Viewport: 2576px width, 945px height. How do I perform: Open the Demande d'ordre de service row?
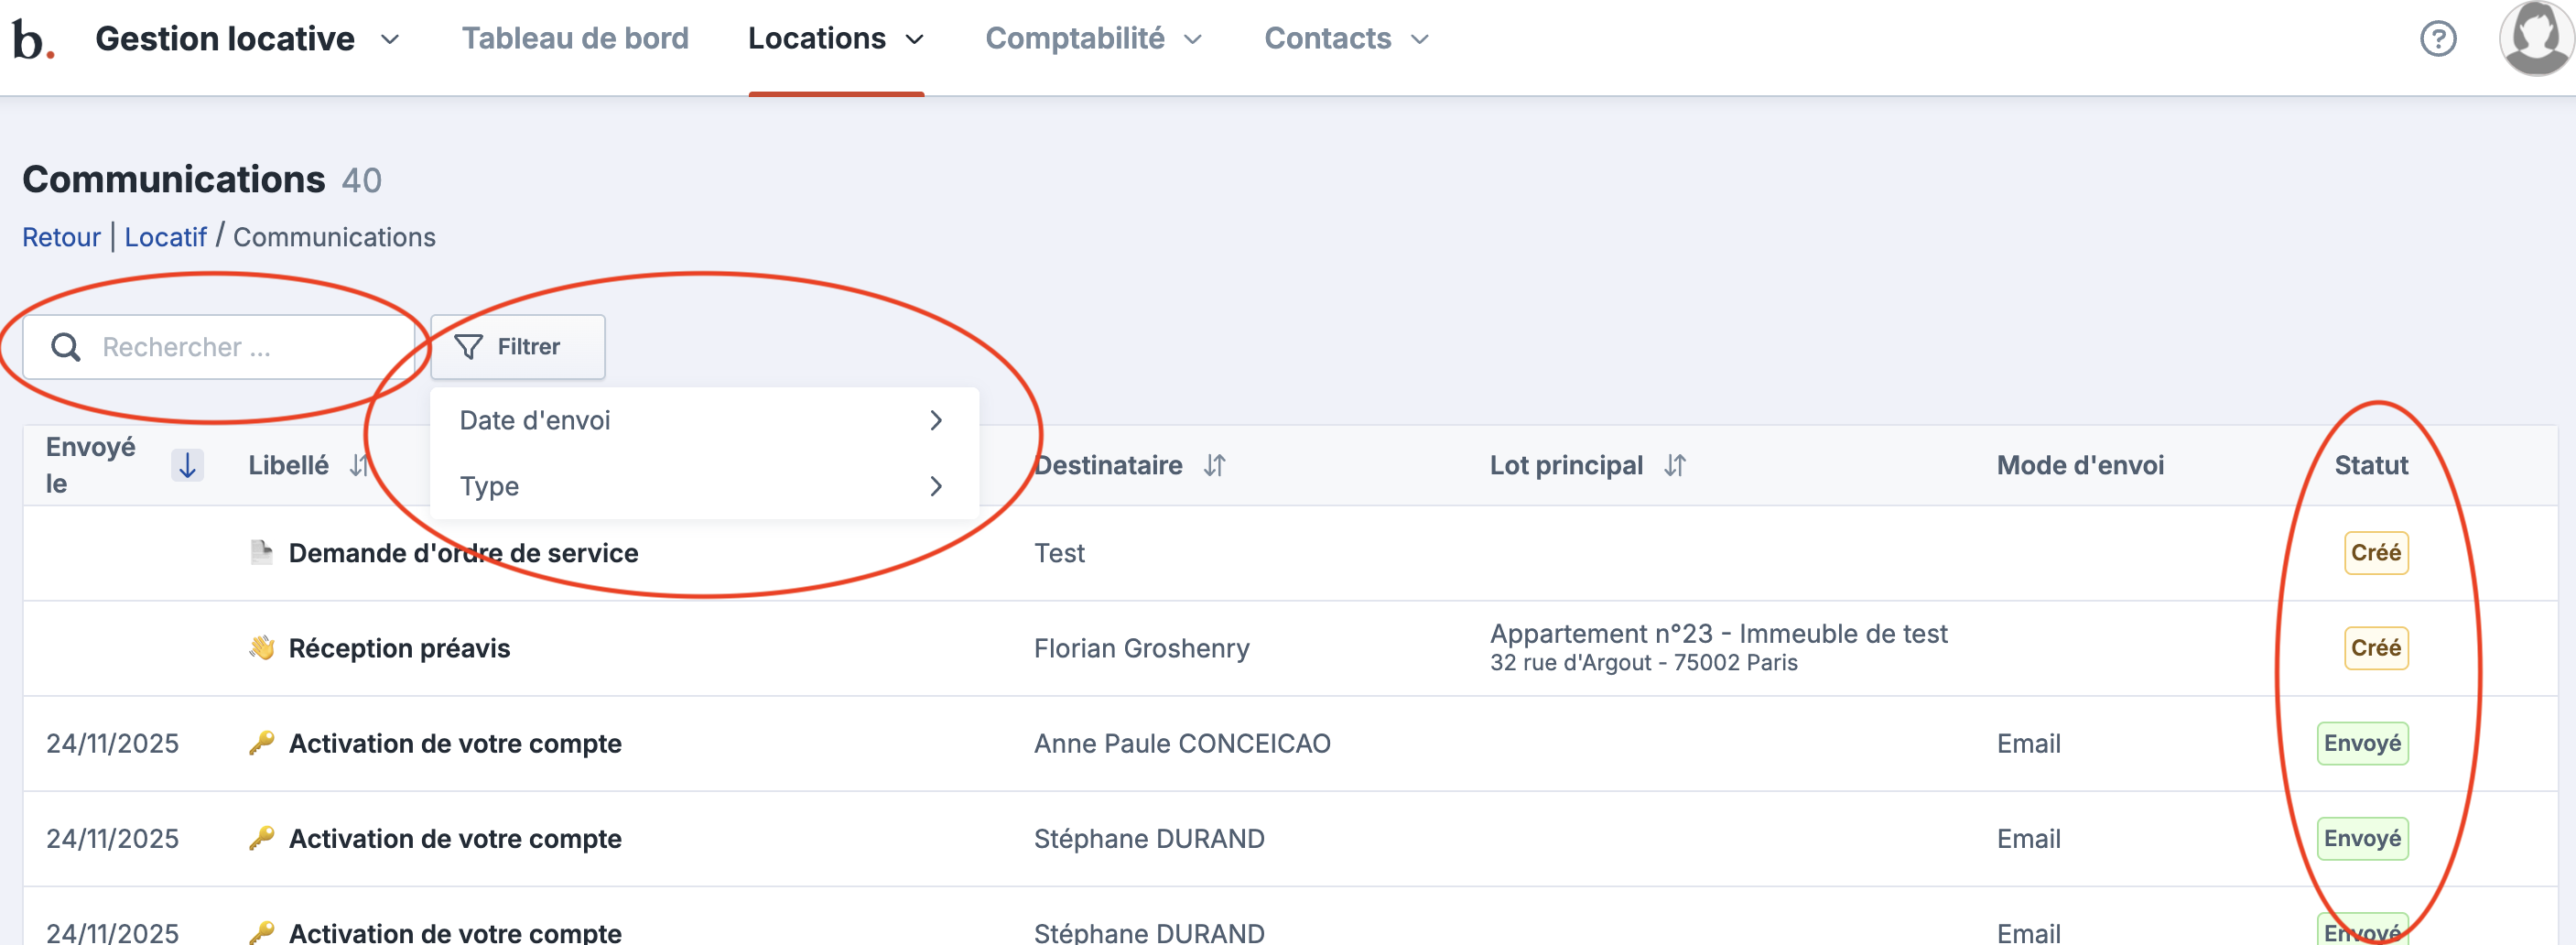tap(463, 553)
